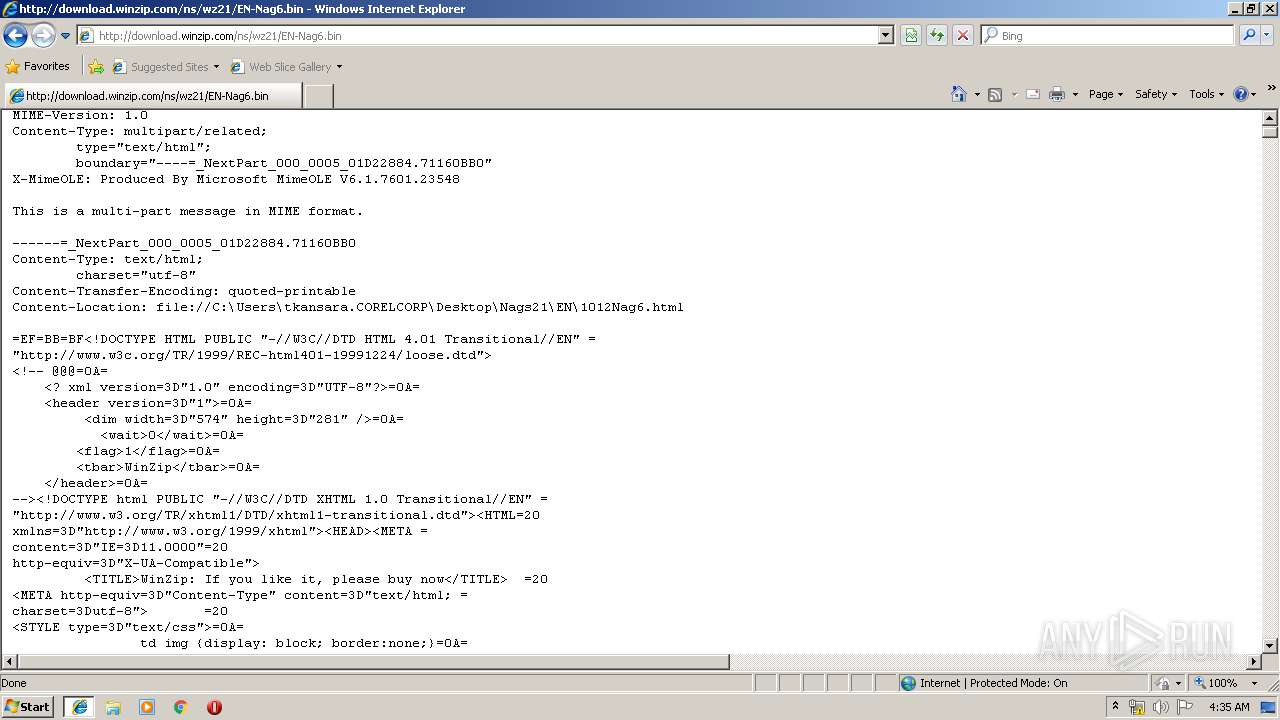This screenshot has width=1280, height=720.
Task: Open the Page menu
Action: pyautogui.click(x=1105, y=94)
